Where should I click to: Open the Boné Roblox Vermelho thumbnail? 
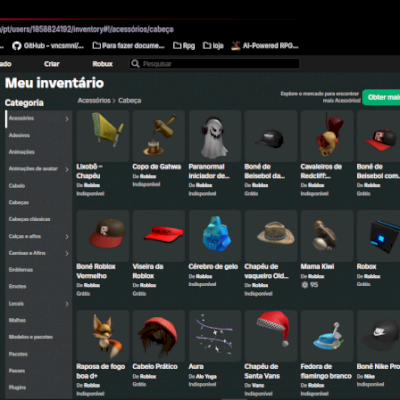click(103, 236)
